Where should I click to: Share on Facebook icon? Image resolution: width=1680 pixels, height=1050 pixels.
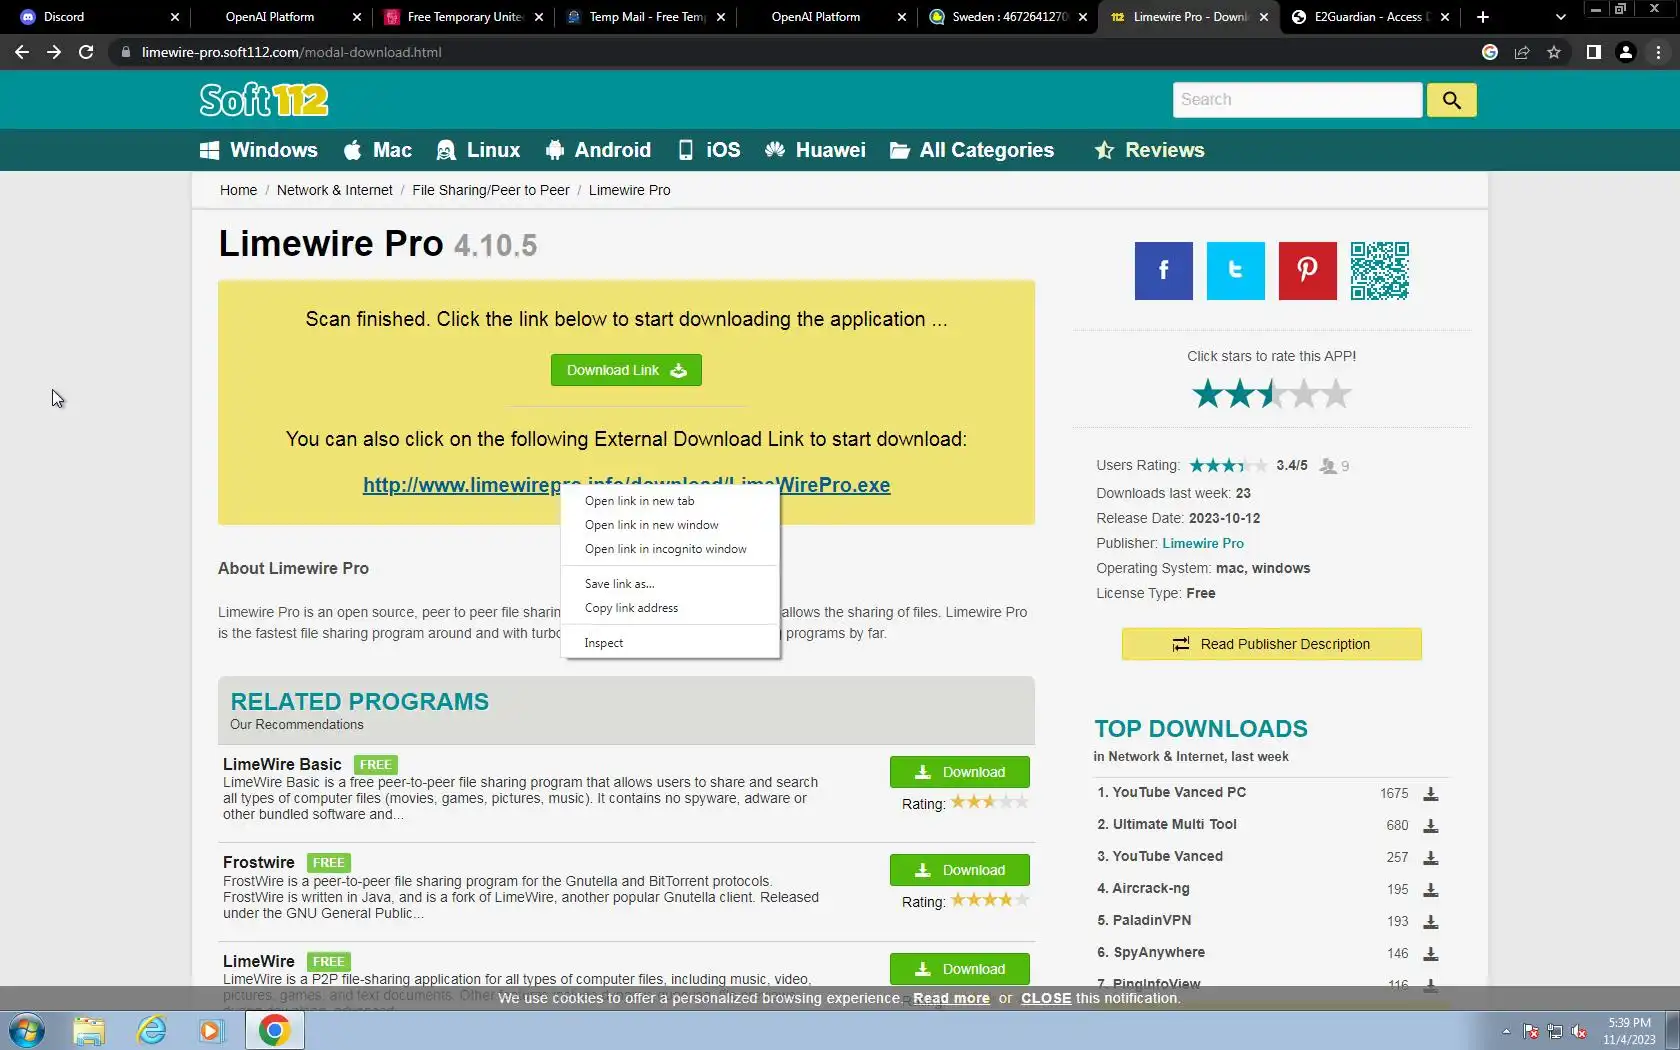[1163, 270]
